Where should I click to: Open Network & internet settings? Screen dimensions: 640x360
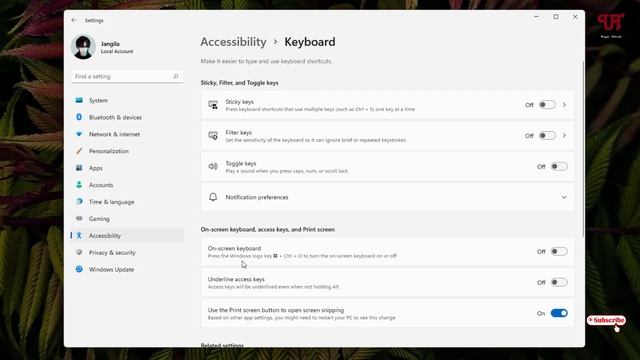[x=127, y=134]
